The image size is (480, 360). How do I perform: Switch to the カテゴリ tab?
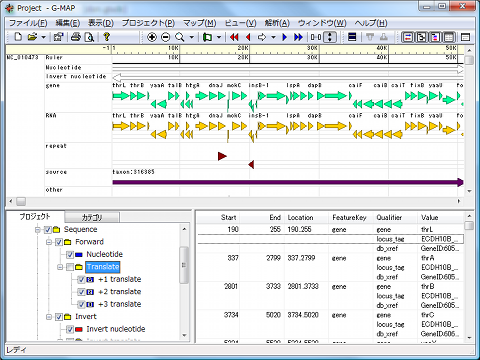click(92, 217)
